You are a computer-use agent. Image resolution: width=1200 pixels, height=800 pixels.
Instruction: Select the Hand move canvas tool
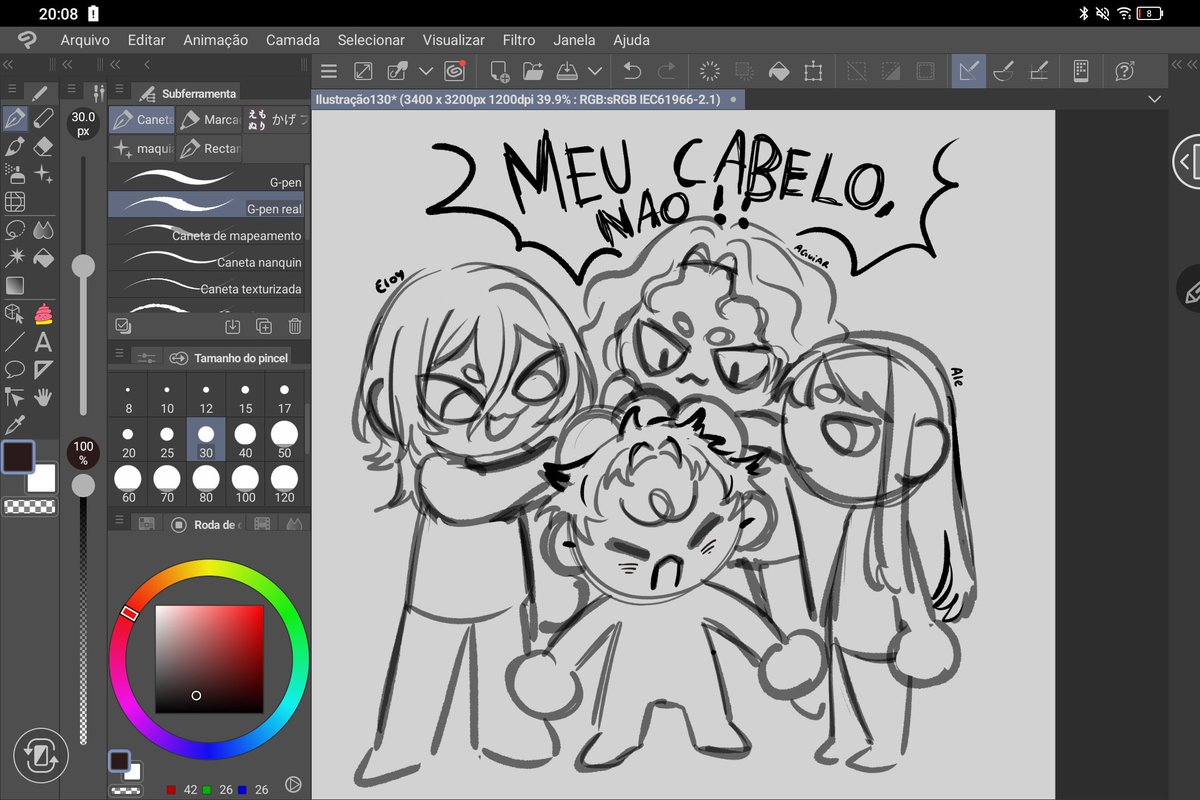pos(43,397)
